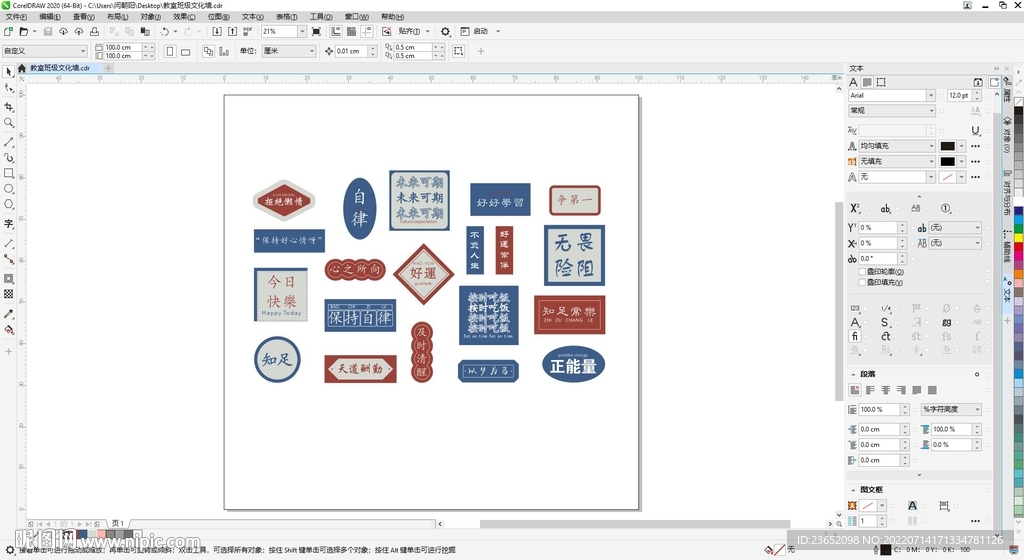Open 对齐与分布 docker tab

click(1007, 193)
